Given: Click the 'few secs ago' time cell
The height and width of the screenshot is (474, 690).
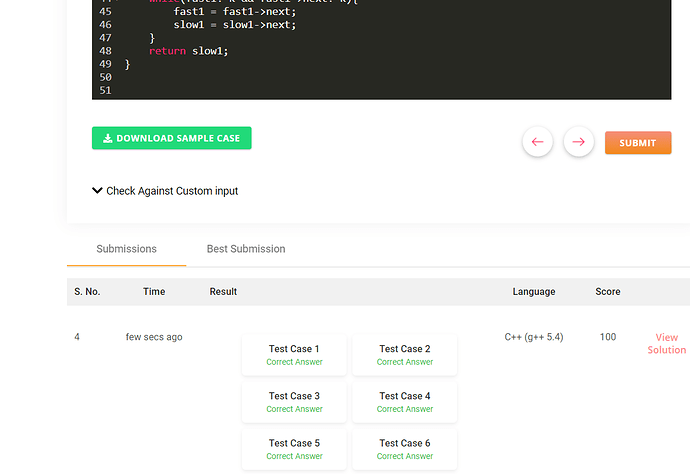Looking at the screenshot, I should point(154,337).
